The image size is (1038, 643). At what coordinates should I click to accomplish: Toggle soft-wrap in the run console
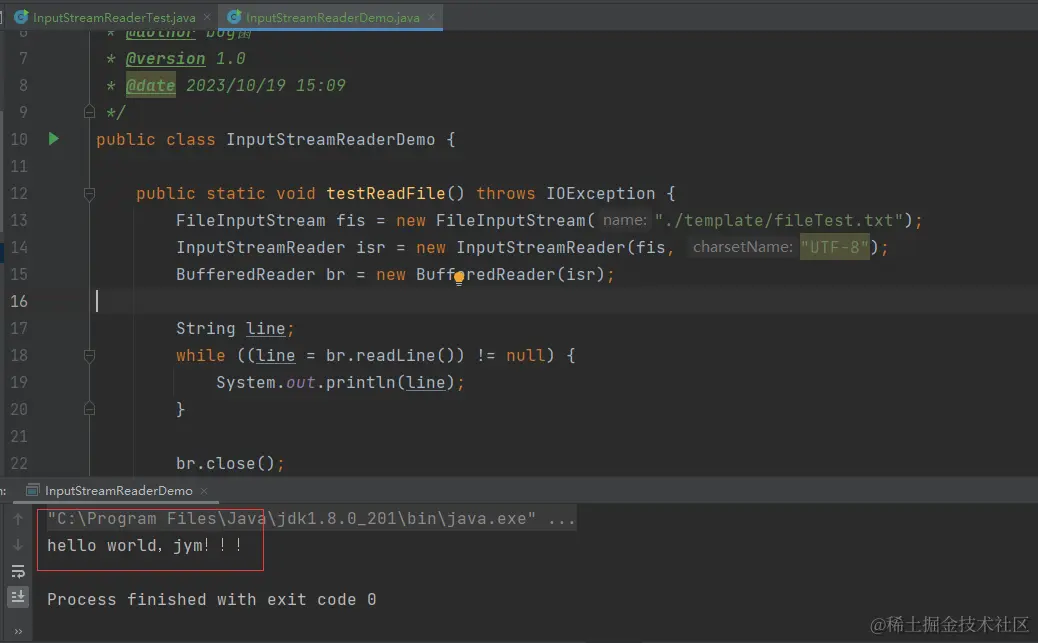point(18,571)
